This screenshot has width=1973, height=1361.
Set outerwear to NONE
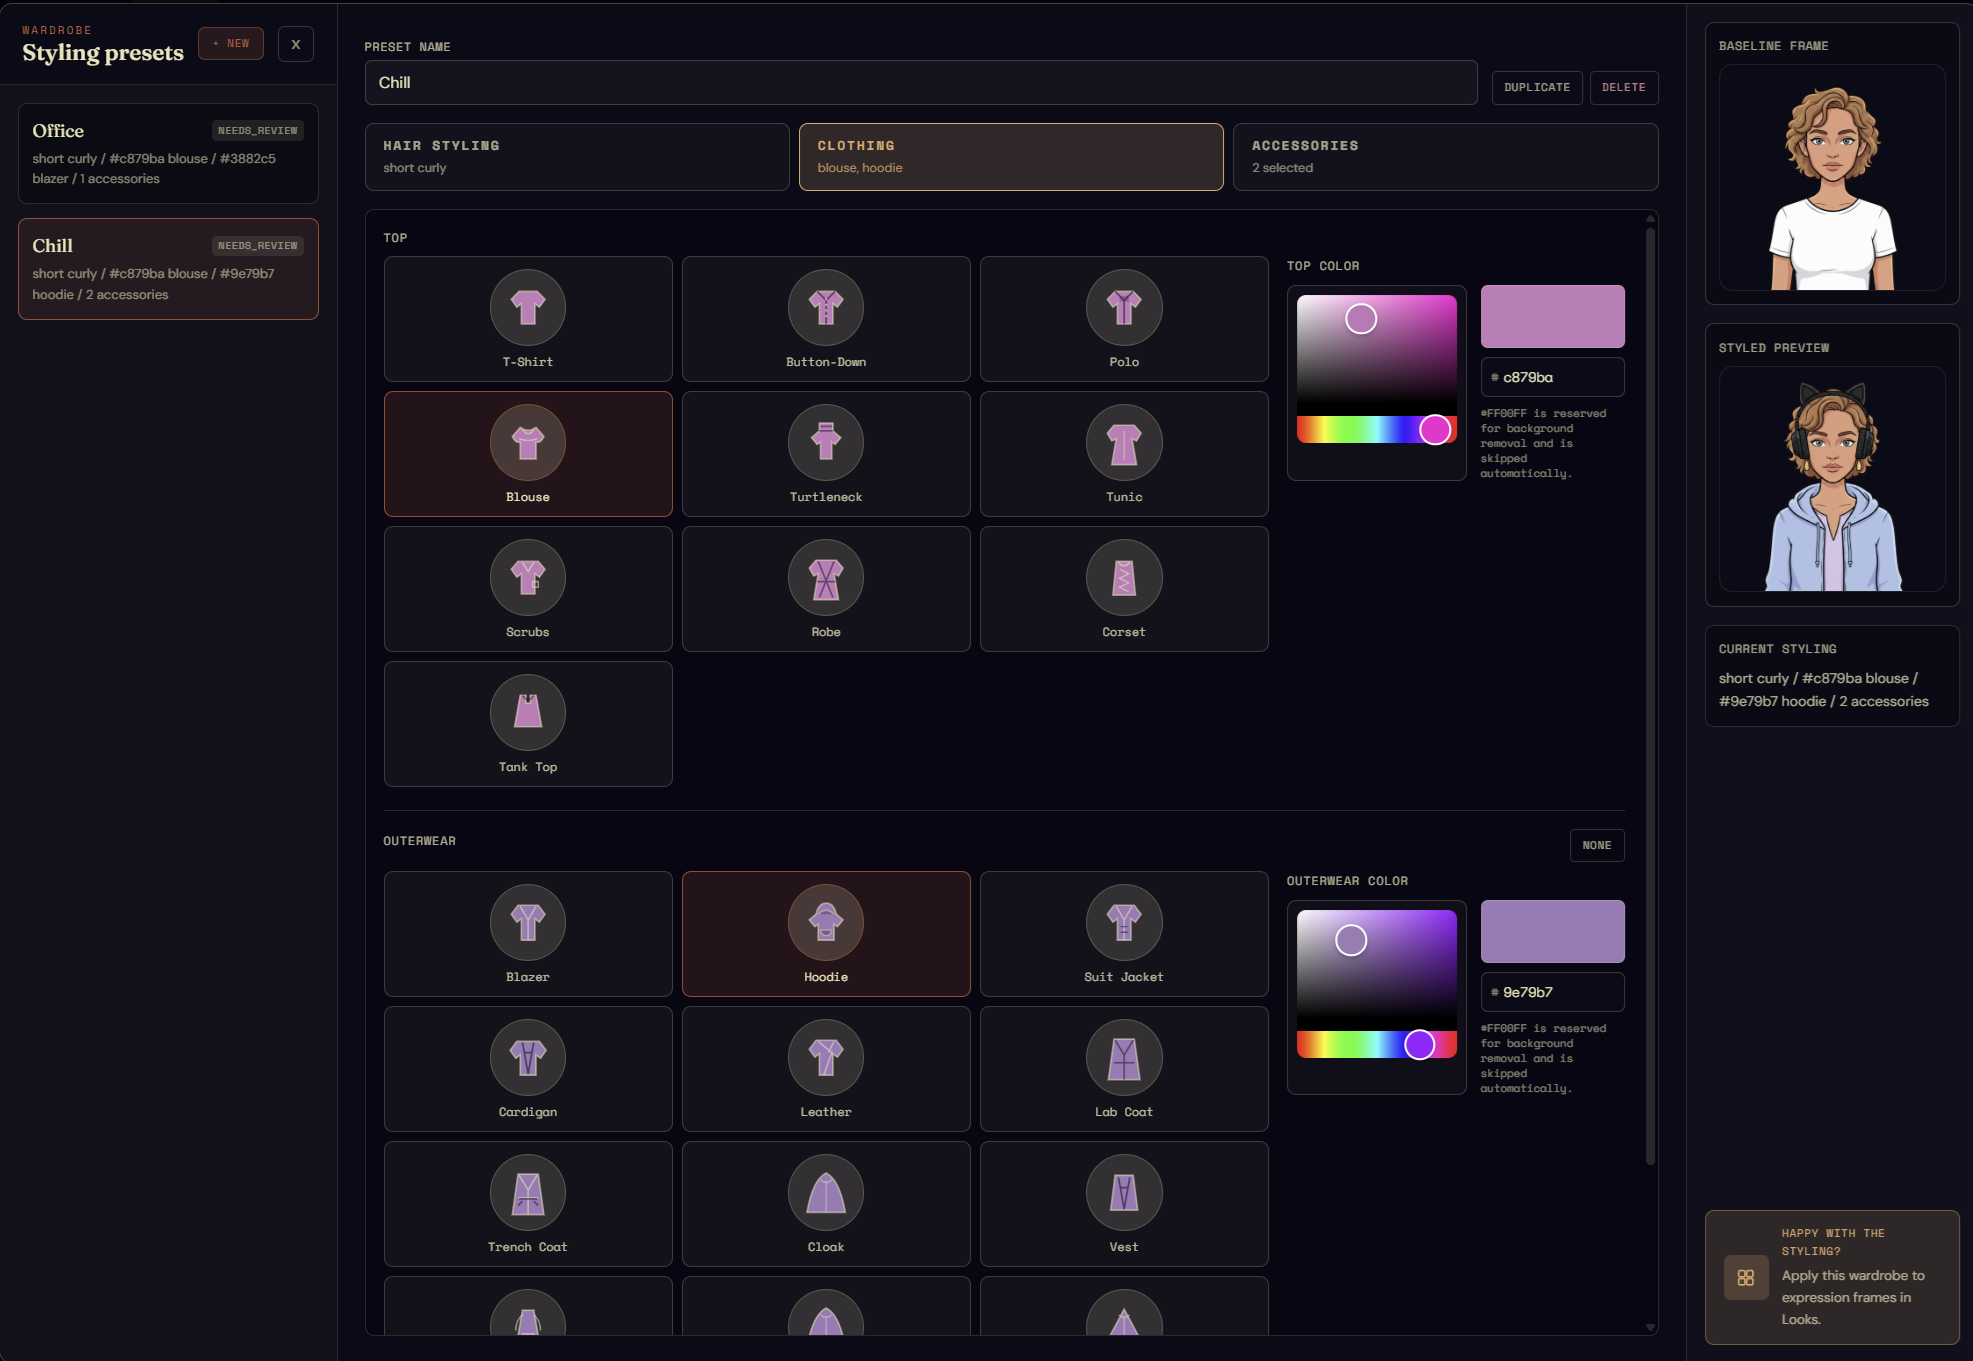(x=1596, y=846)
